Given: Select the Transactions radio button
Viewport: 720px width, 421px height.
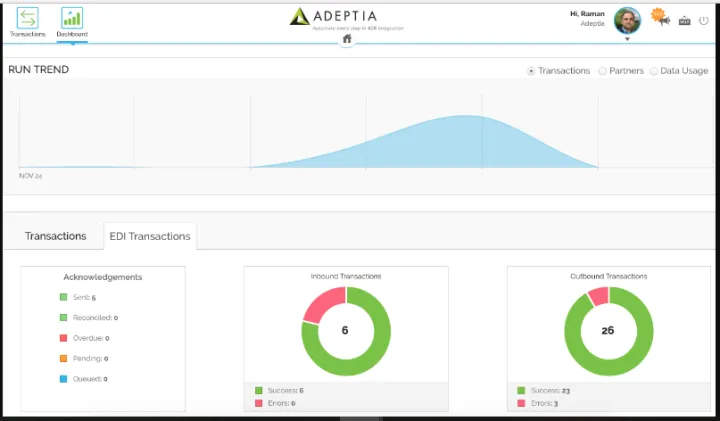Looking at the screenshot, I should coord(531,71).
